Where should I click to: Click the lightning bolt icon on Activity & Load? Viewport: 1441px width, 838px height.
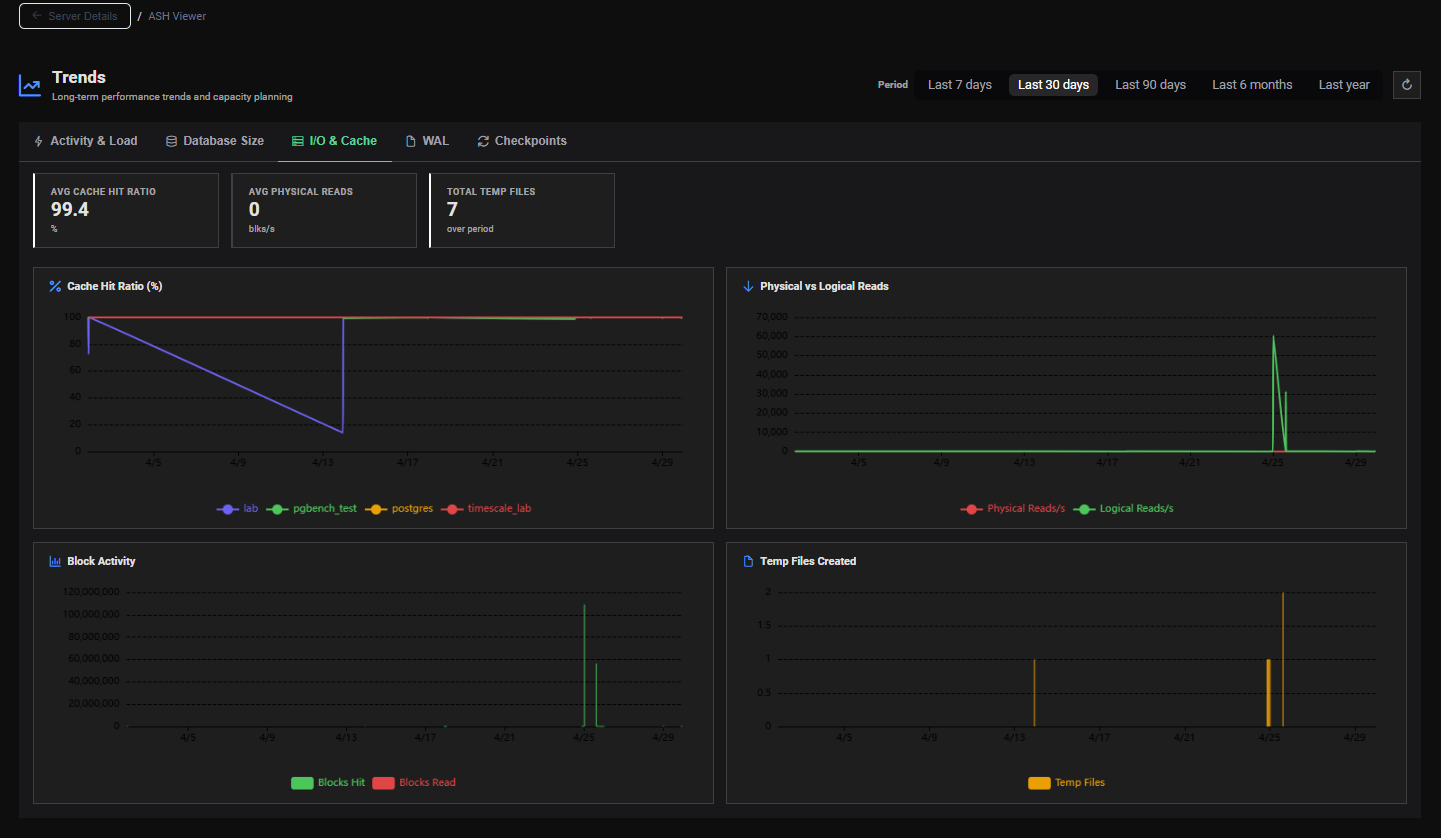pos(39,141)
